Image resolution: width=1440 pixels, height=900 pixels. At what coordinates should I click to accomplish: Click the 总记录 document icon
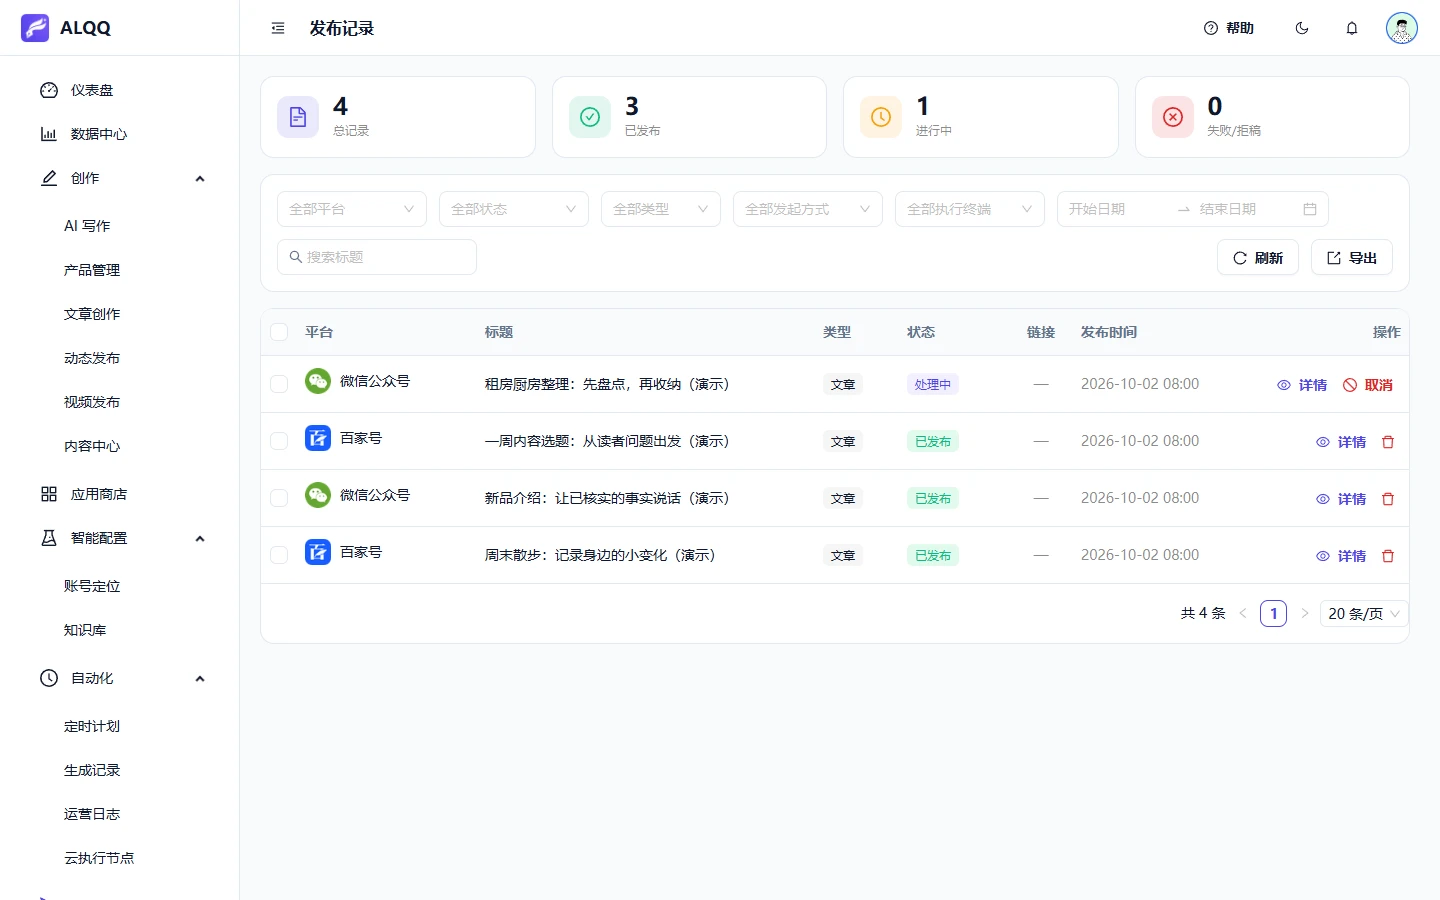[298, 117]
